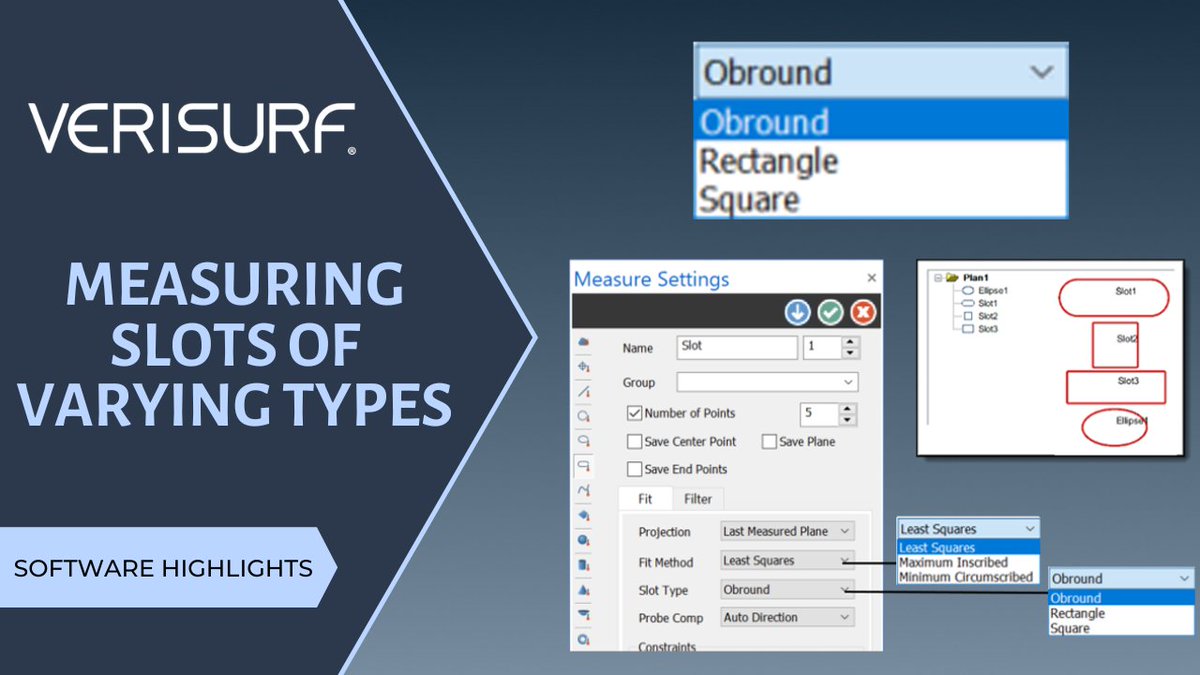The image size is (1200, 675).
Task: Confirm with the green checkmark button
Action: pyautogui.click(x=831, y=311)
